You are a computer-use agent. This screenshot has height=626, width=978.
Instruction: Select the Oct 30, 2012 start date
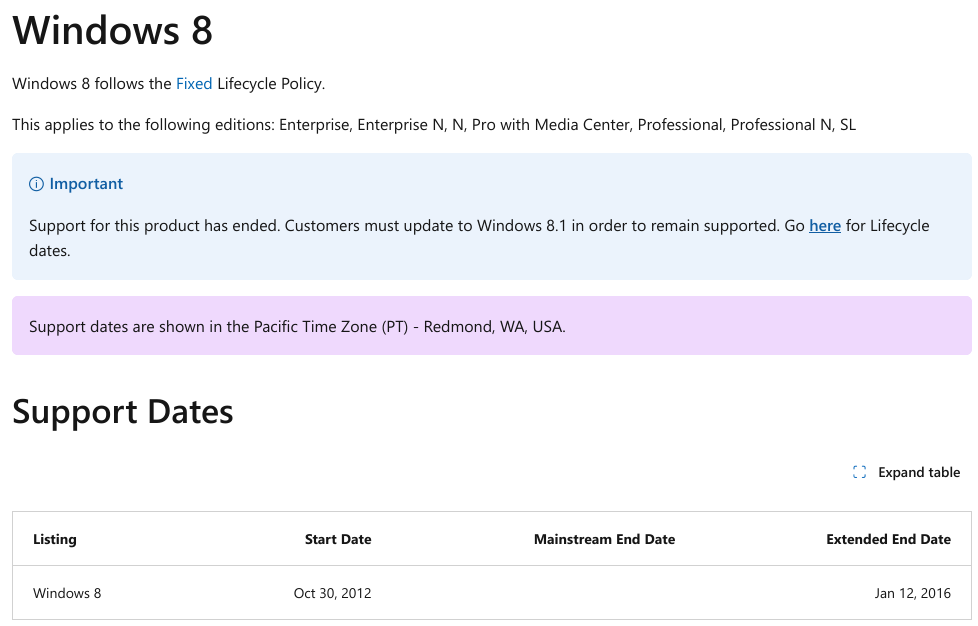click(332, 593)
